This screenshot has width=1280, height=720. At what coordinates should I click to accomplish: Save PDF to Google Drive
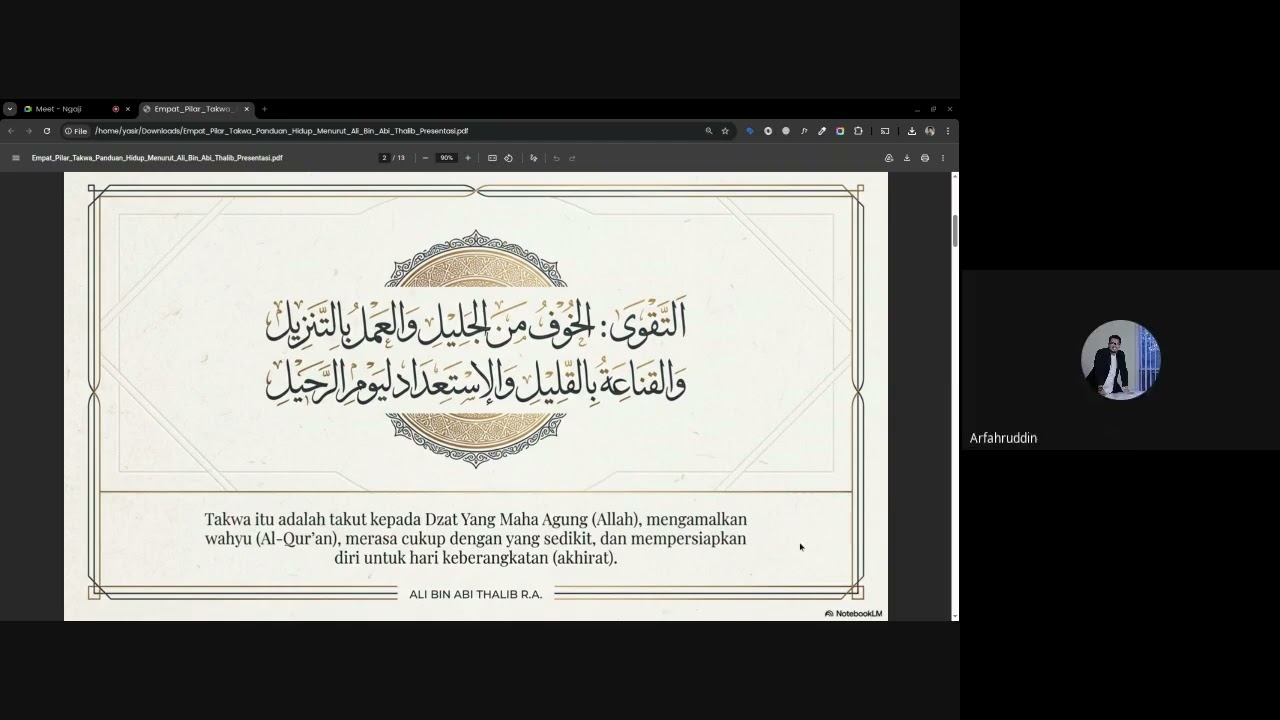(889, 158)
